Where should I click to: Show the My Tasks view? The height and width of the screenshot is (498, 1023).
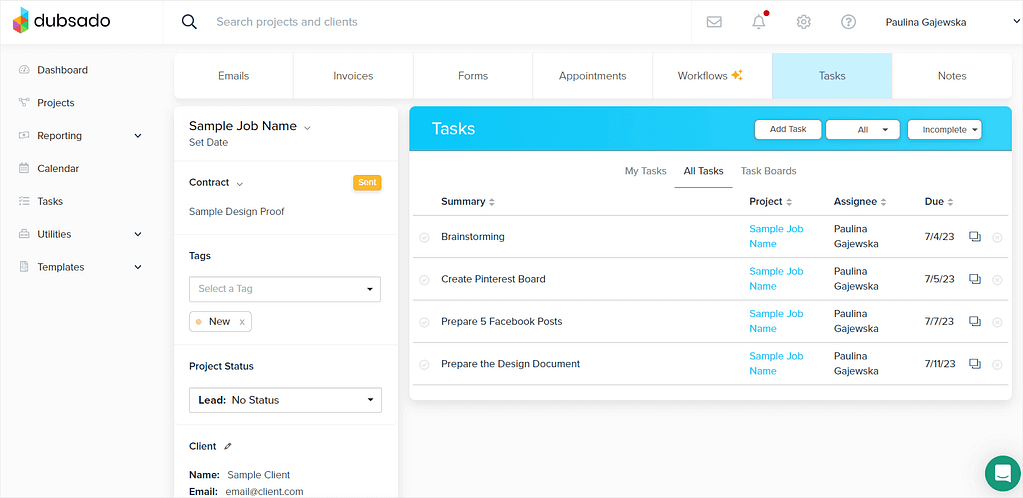click(645, 171)
